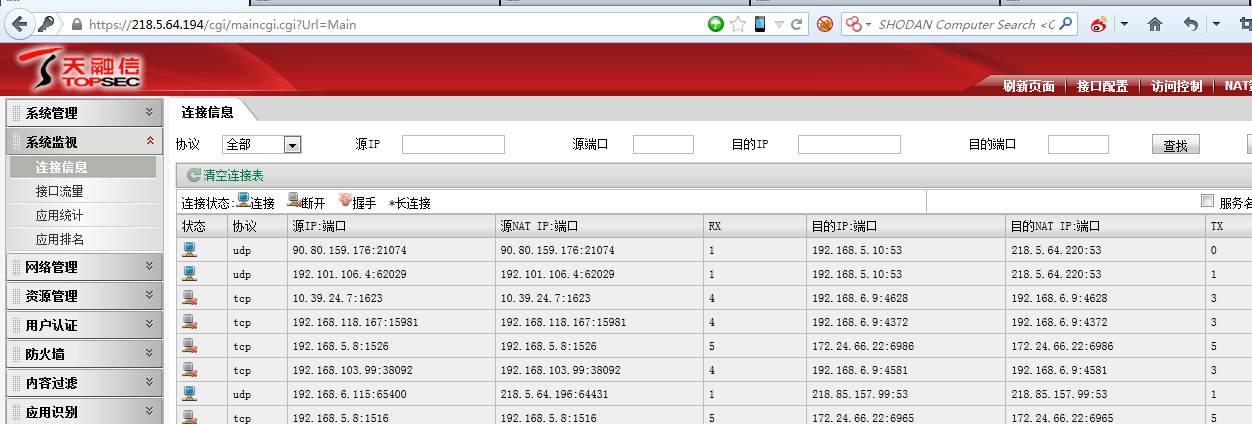Click the 查找 button
The width and height of the screenshot is (1252, 424).
1175,145
